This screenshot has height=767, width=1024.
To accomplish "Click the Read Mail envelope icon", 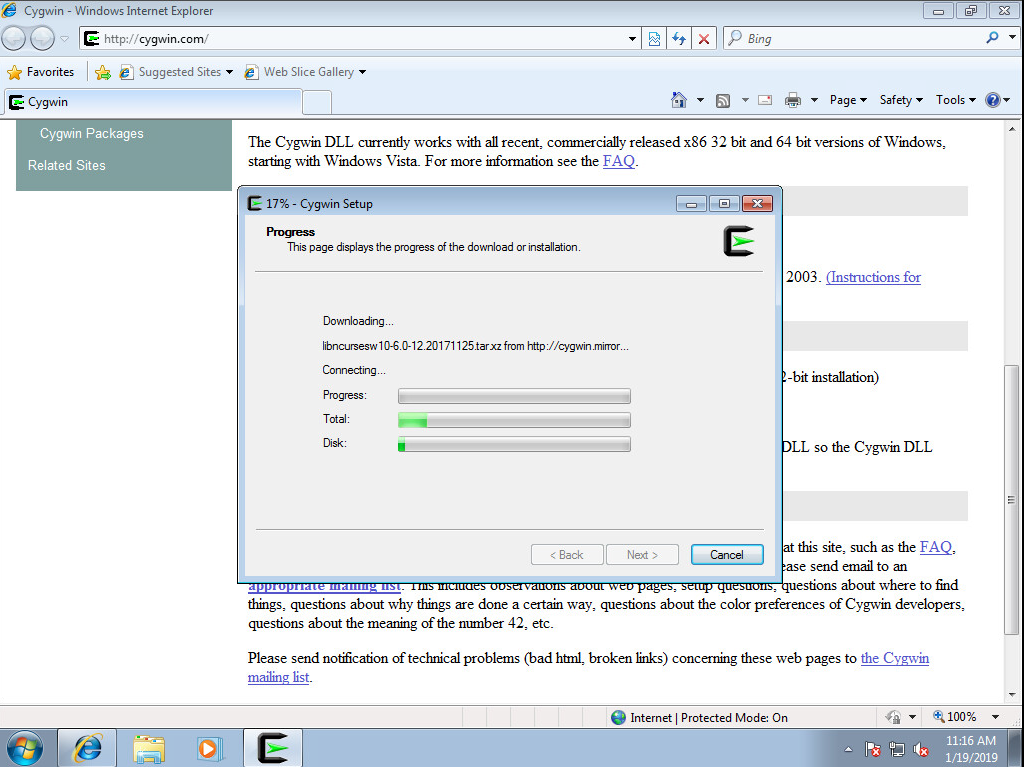I will coord(765,100).
